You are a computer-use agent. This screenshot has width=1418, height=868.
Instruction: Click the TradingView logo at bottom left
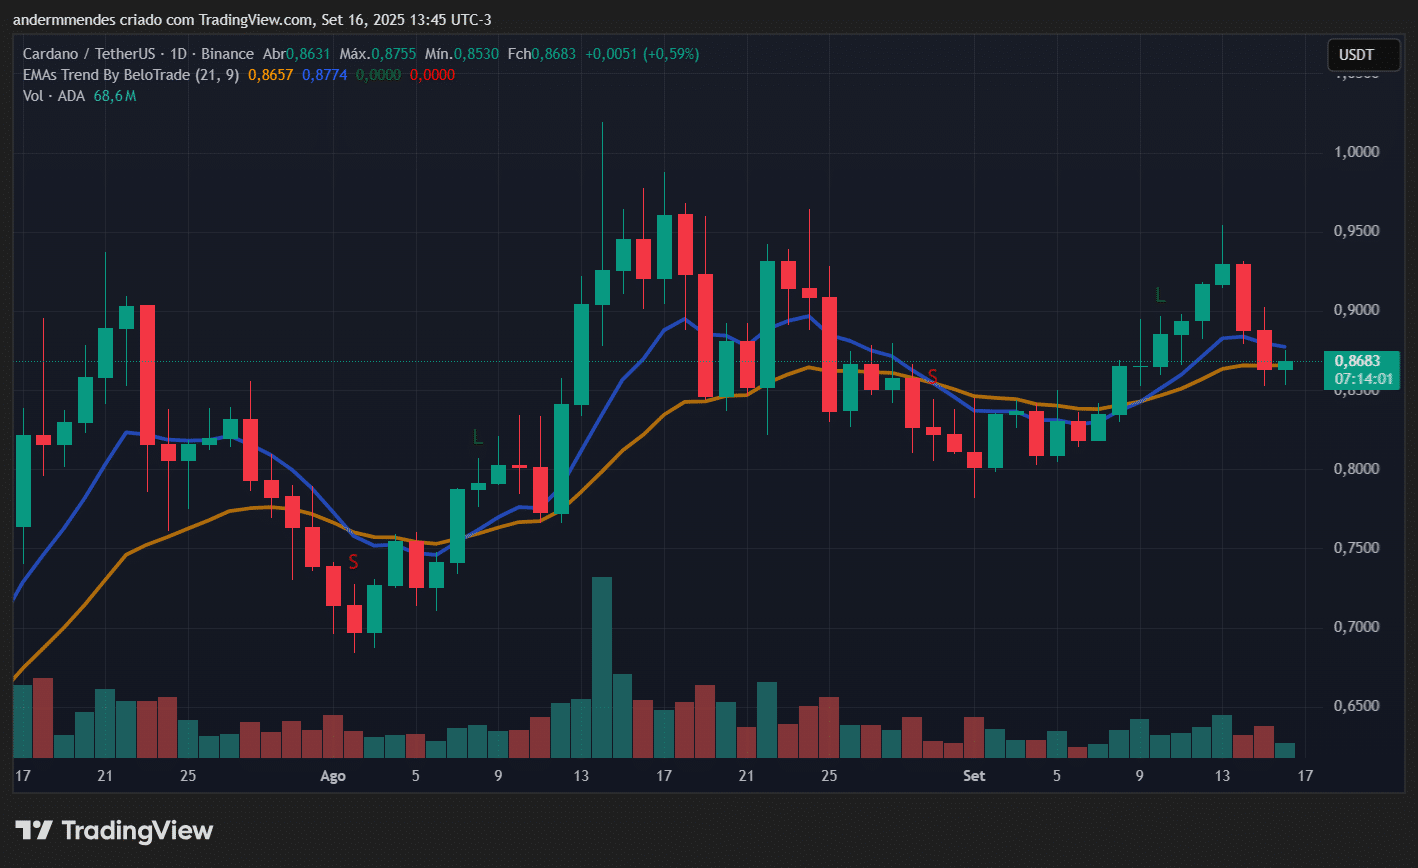pyautogui.click(x=113, y=830)
